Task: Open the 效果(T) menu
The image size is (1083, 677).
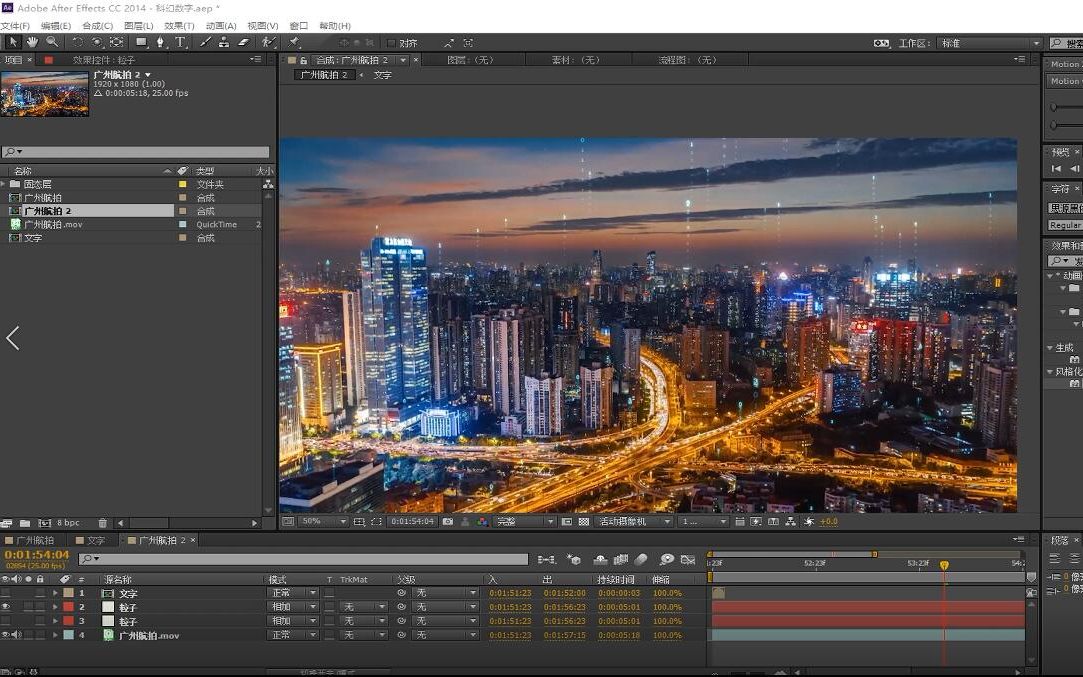Action: 179,25
